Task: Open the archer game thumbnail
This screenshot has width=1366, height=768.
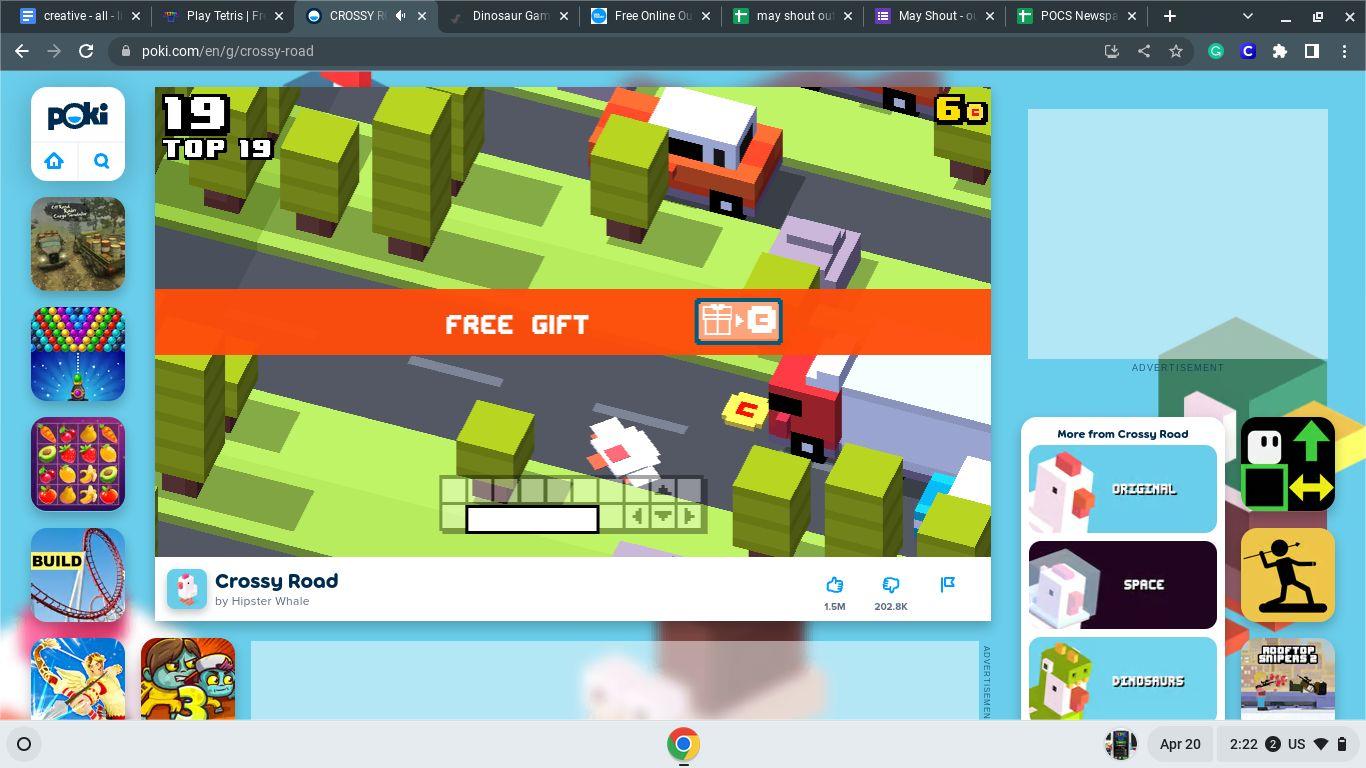Action: pyautogui.click(x=78, y=678)
